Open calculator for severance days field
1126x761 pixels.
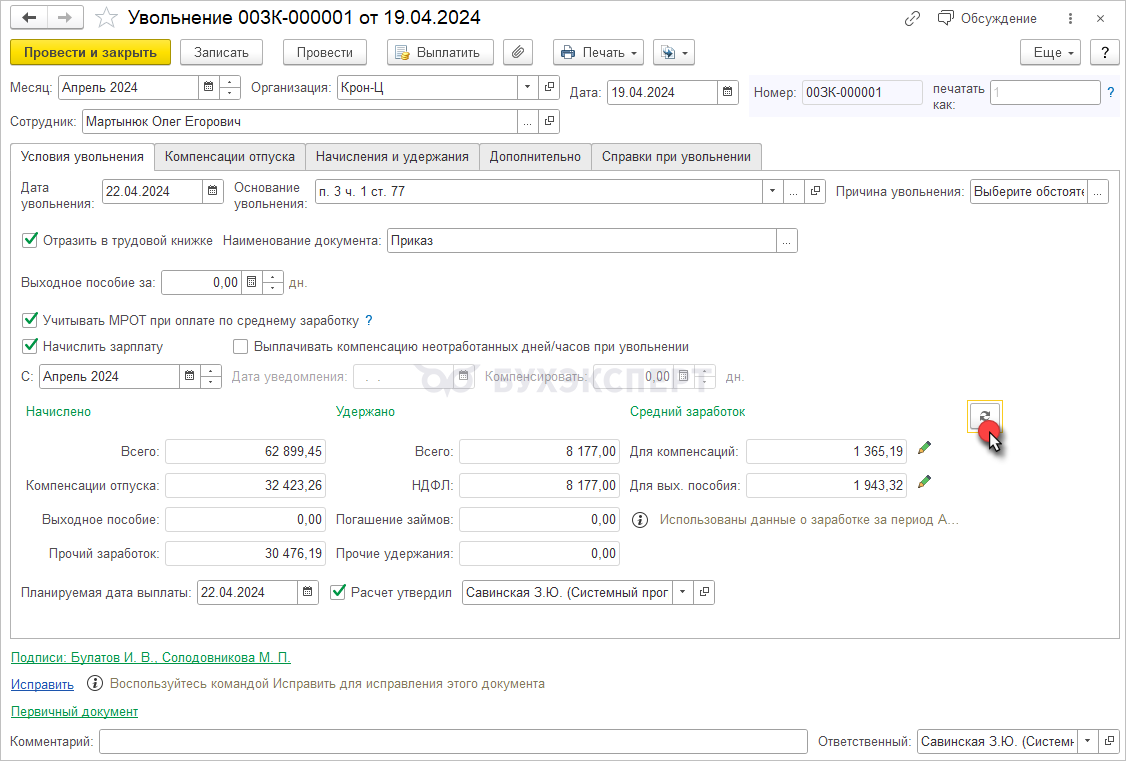pos(252,283)
